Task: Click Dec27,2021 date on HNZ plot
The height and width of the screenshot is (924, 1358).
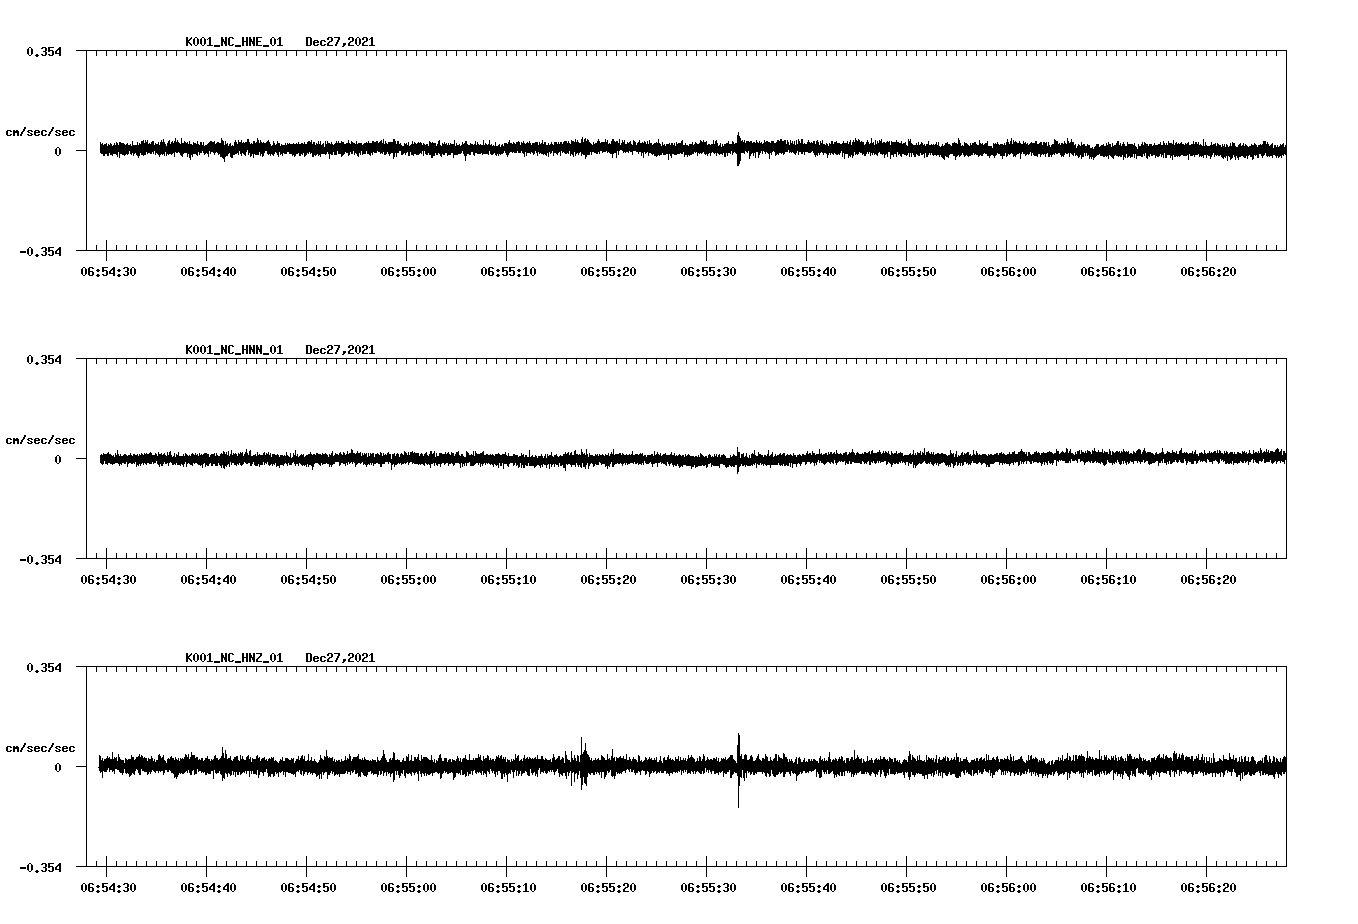Action: [340, 658]
